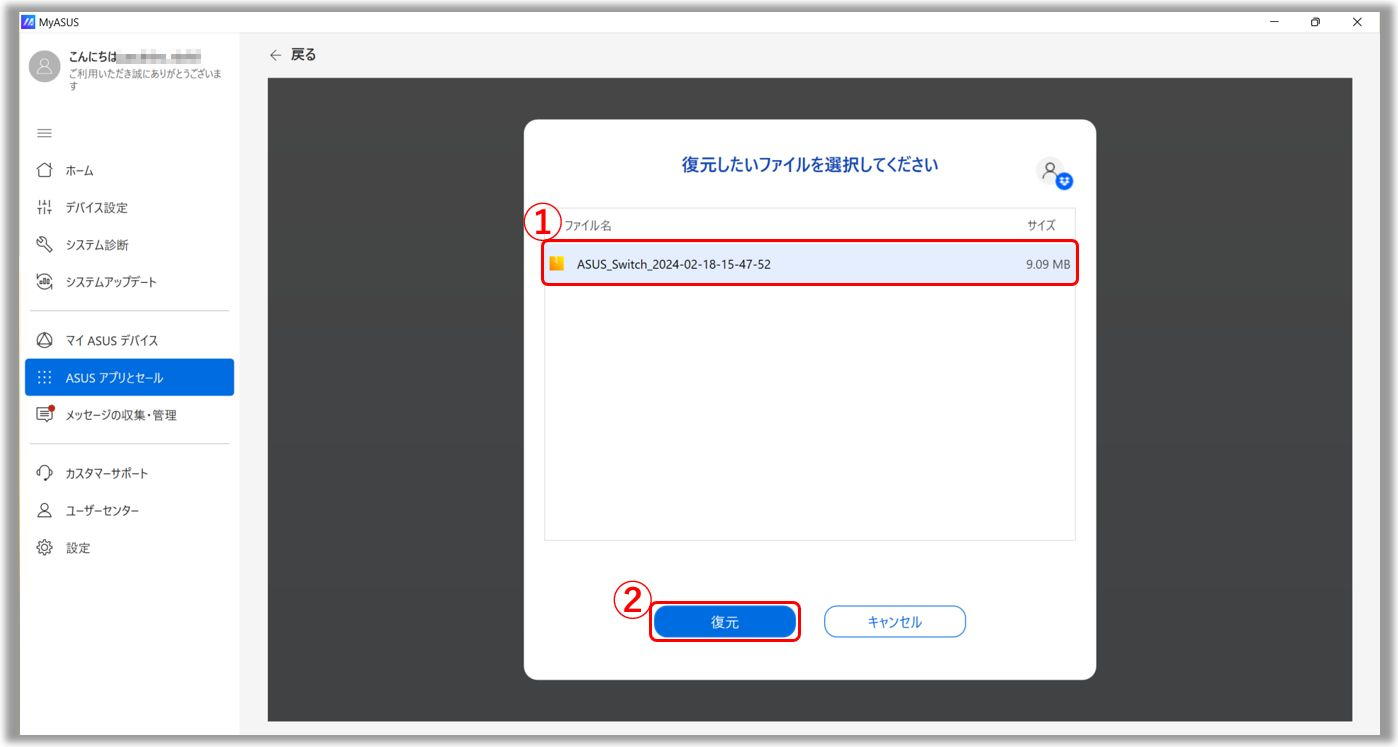Click the system update refresh icon
Image resolution: width=1398 pixels, height=747 pixels.
pos(44,282)
